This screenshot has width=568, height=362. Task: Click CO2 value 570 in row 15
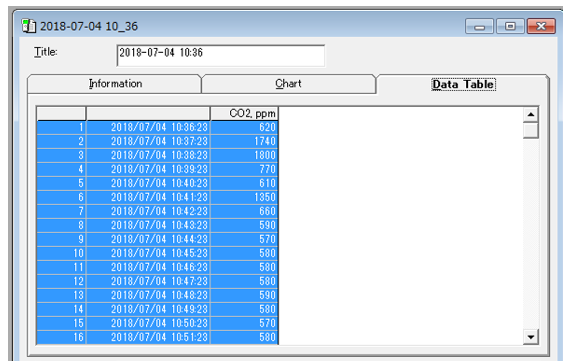(244, 324)
